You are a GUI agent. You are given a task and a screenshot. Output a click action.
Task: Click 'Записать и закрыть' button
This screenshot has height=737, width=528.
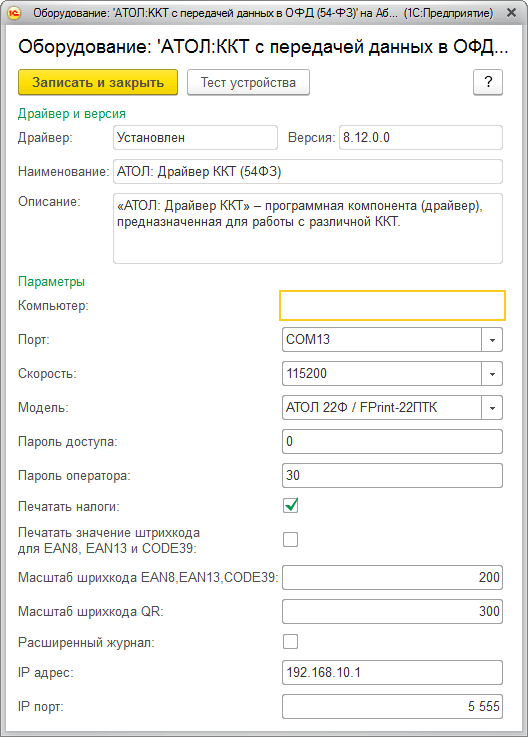[x=98, y=82]
